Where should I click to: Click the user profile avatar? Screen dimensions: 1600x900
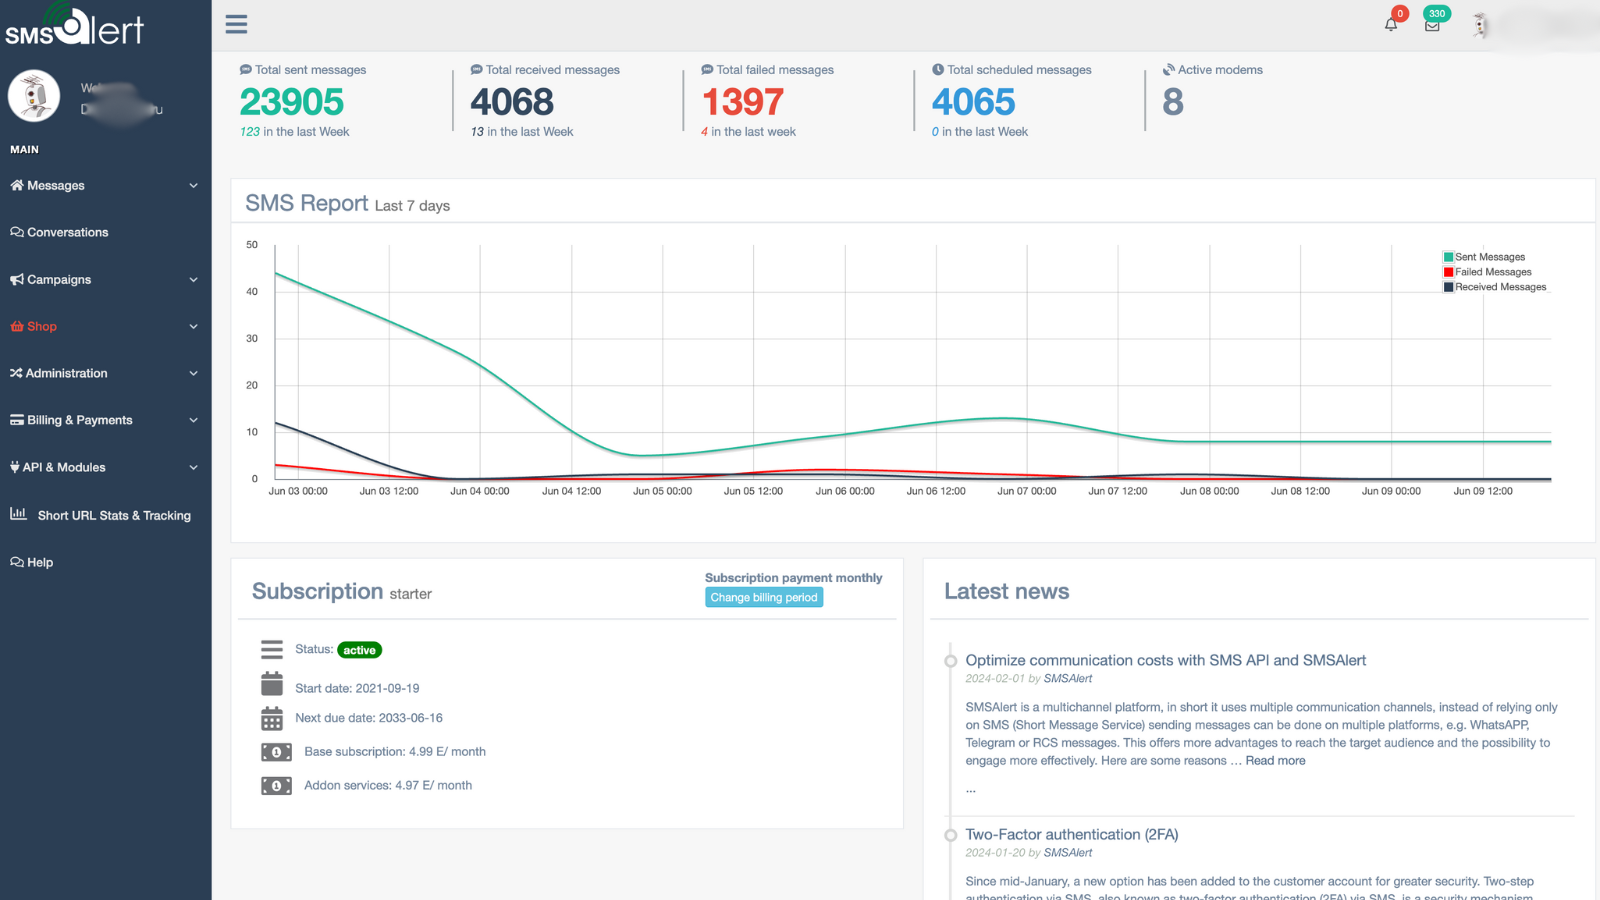click(x=1479, y=25)
